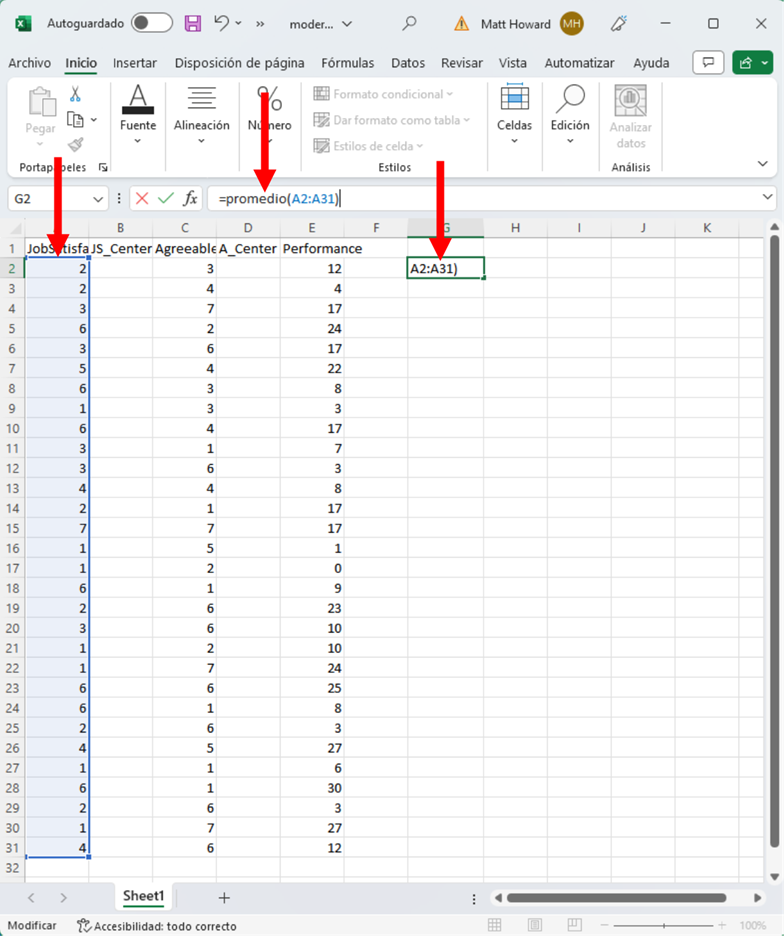Open the Datos ribbon tab
The height and width of the screenshot is (936, 784).
pyautogui.click(x=408, y=63)
